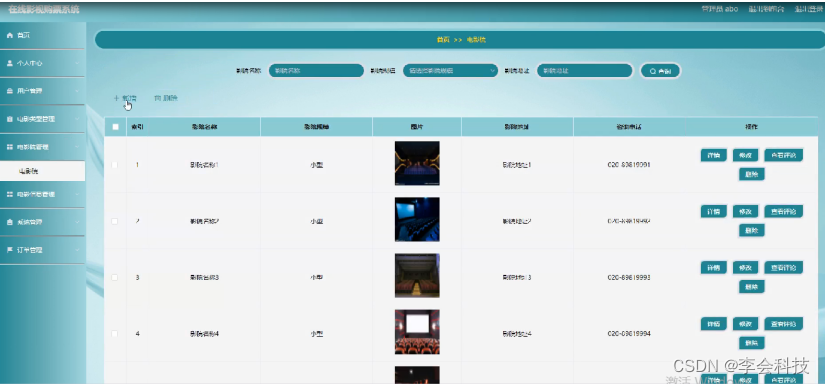The height and width of the screenshot is (384, 825).
Task: Focus the 影院名称 search input field
Action: (316, 70)
